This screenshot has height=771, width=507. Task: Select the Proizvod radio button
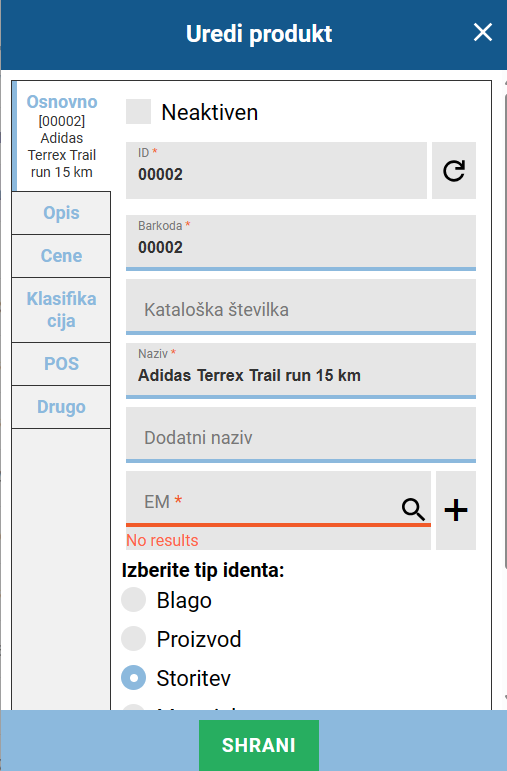pyautogui.click(x=134, y=638)
